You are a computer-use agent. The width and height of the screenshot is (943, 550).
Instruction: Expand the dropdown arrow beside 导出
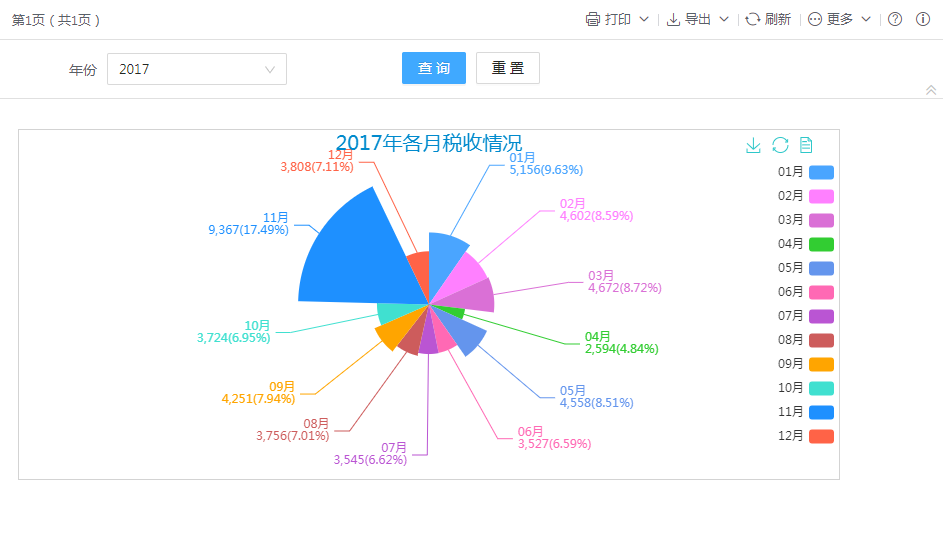(x=724, y=19)
